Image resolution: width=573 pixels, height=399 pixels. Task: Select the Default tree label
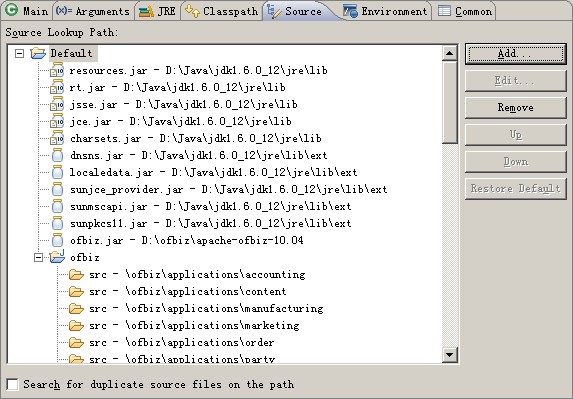click(72, 54)
